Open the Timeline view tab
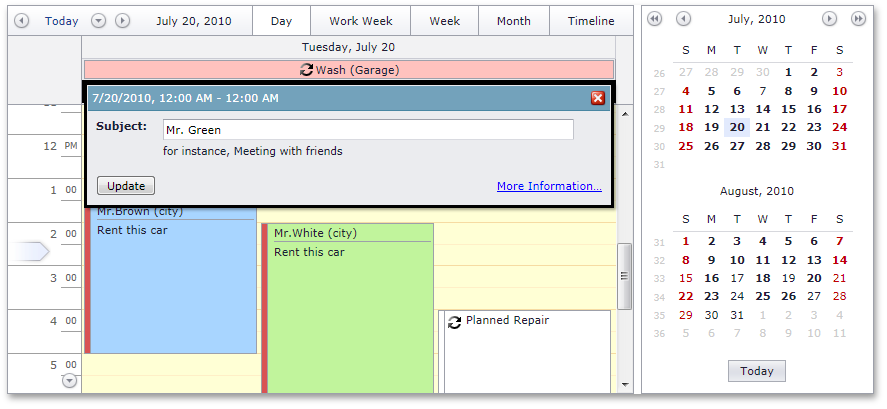Image resolution: width=887 pixels, height=409 pixels. click(x=591, y=21)
